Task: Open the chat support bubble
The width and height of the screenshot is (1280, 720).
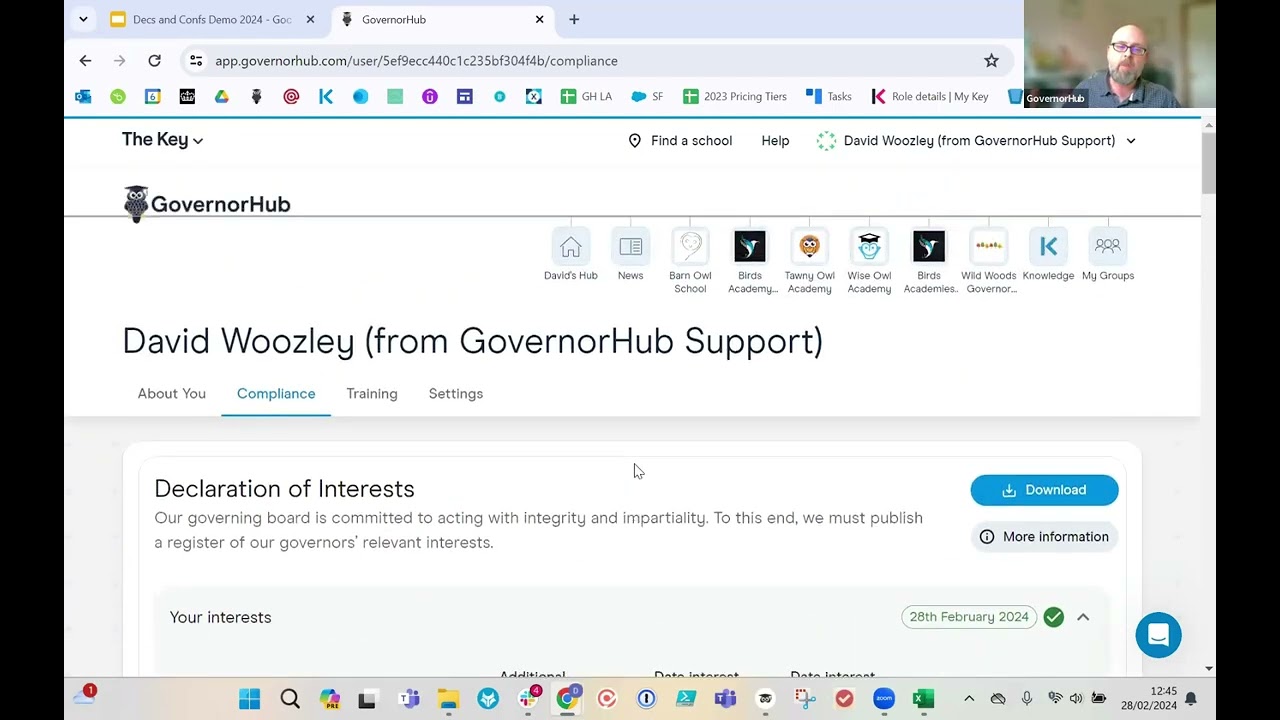Action: (x=1158, y=635)
